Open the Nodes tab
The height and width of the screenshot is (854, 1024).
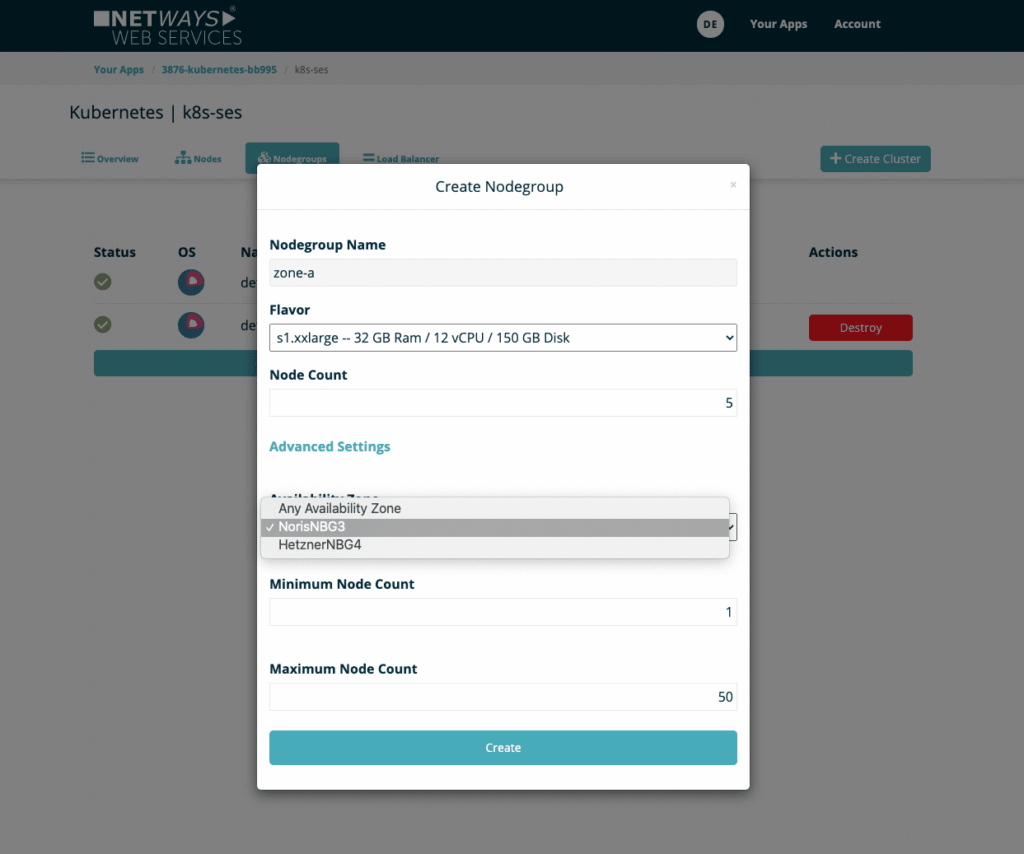[x=198, y=159]
